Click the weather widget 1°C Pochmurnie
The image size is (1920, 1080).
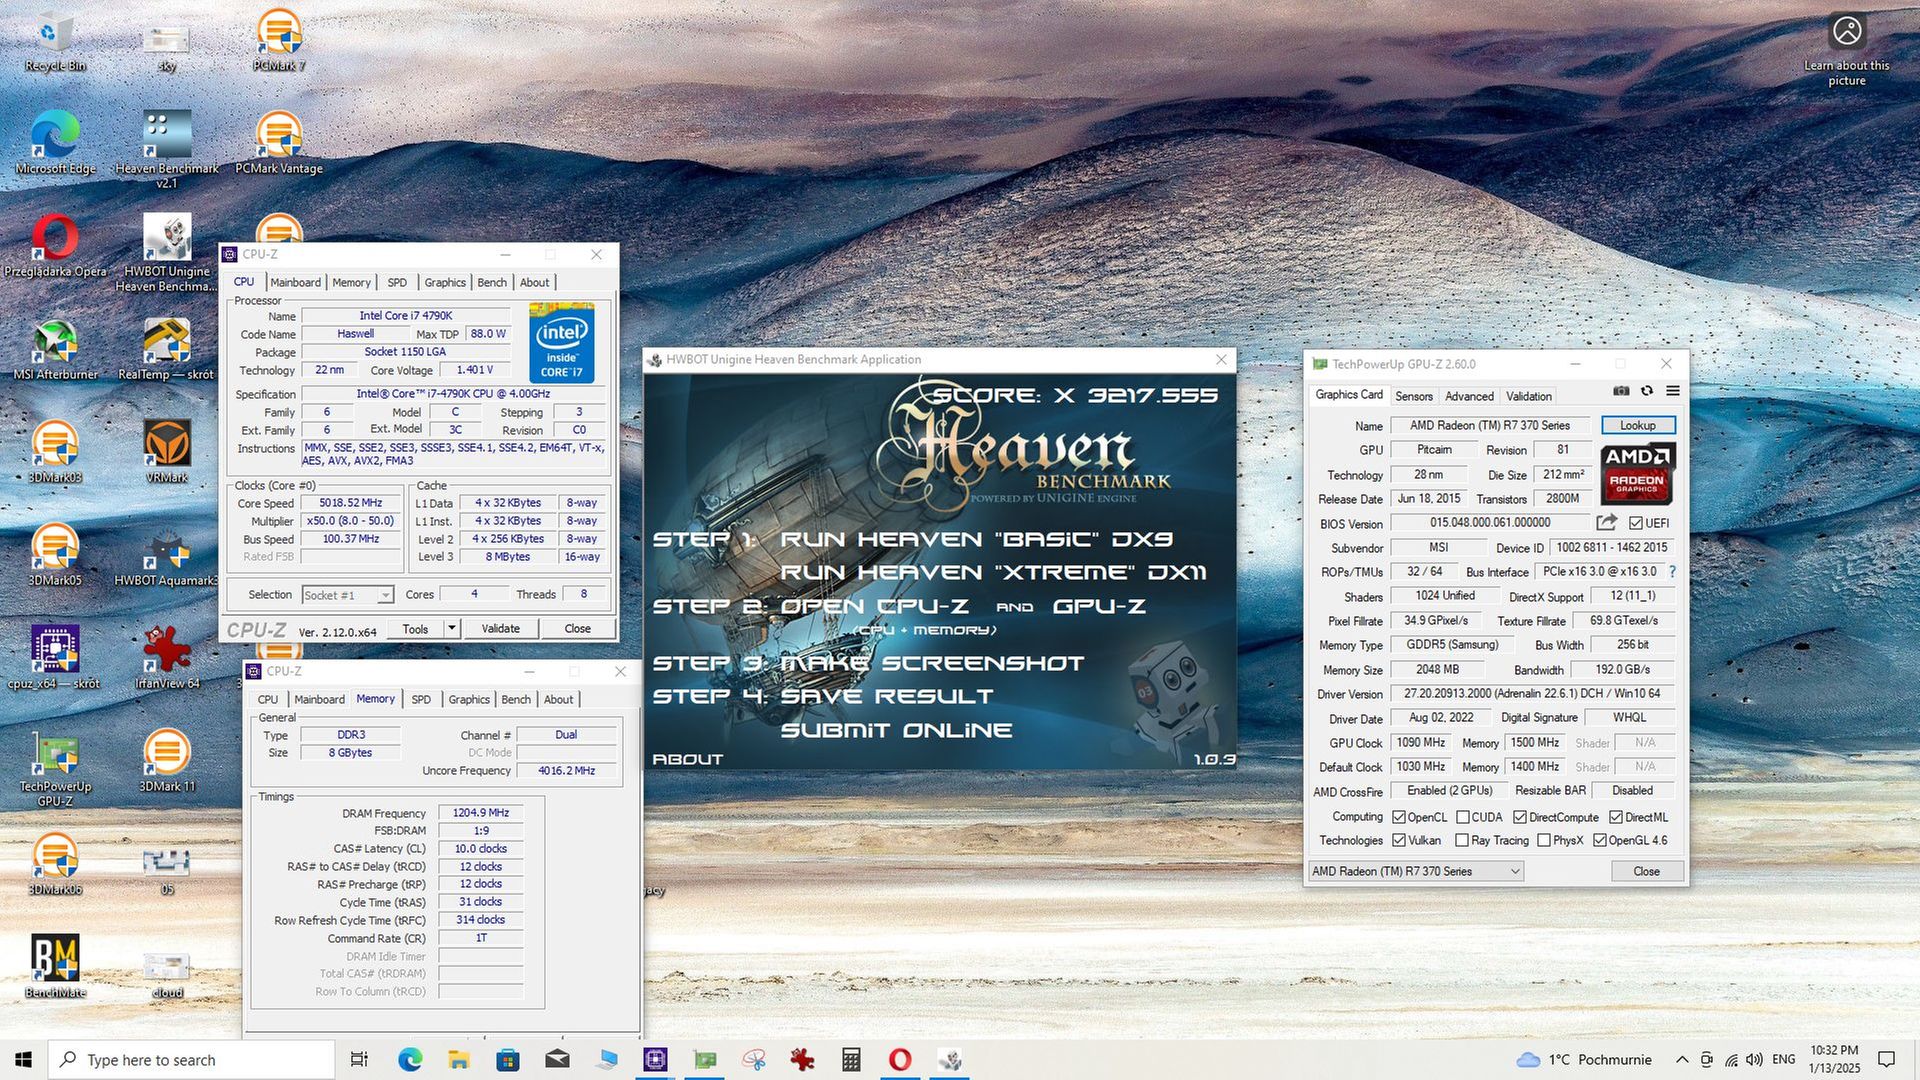coord(1583,1059)
